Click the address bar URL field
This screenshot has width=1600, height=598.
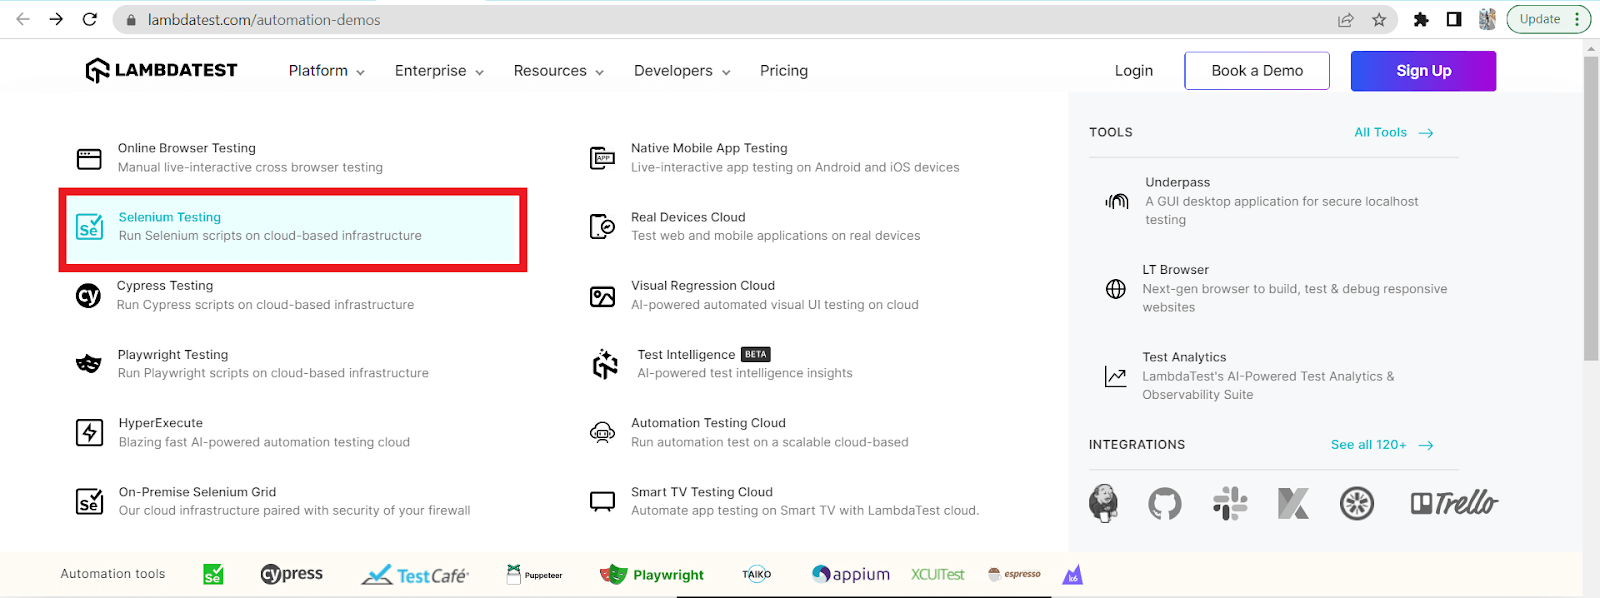click(x=700, y=20)
